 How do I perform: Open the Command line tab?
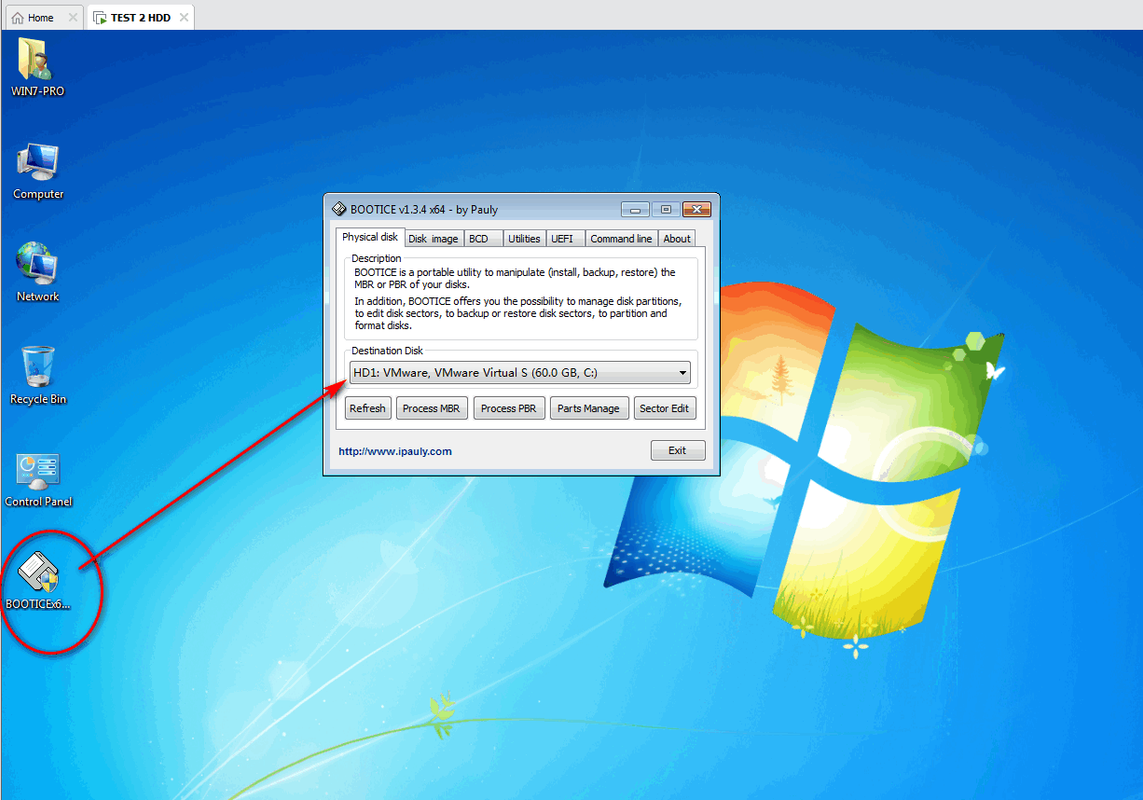click(x=621, y=238)
